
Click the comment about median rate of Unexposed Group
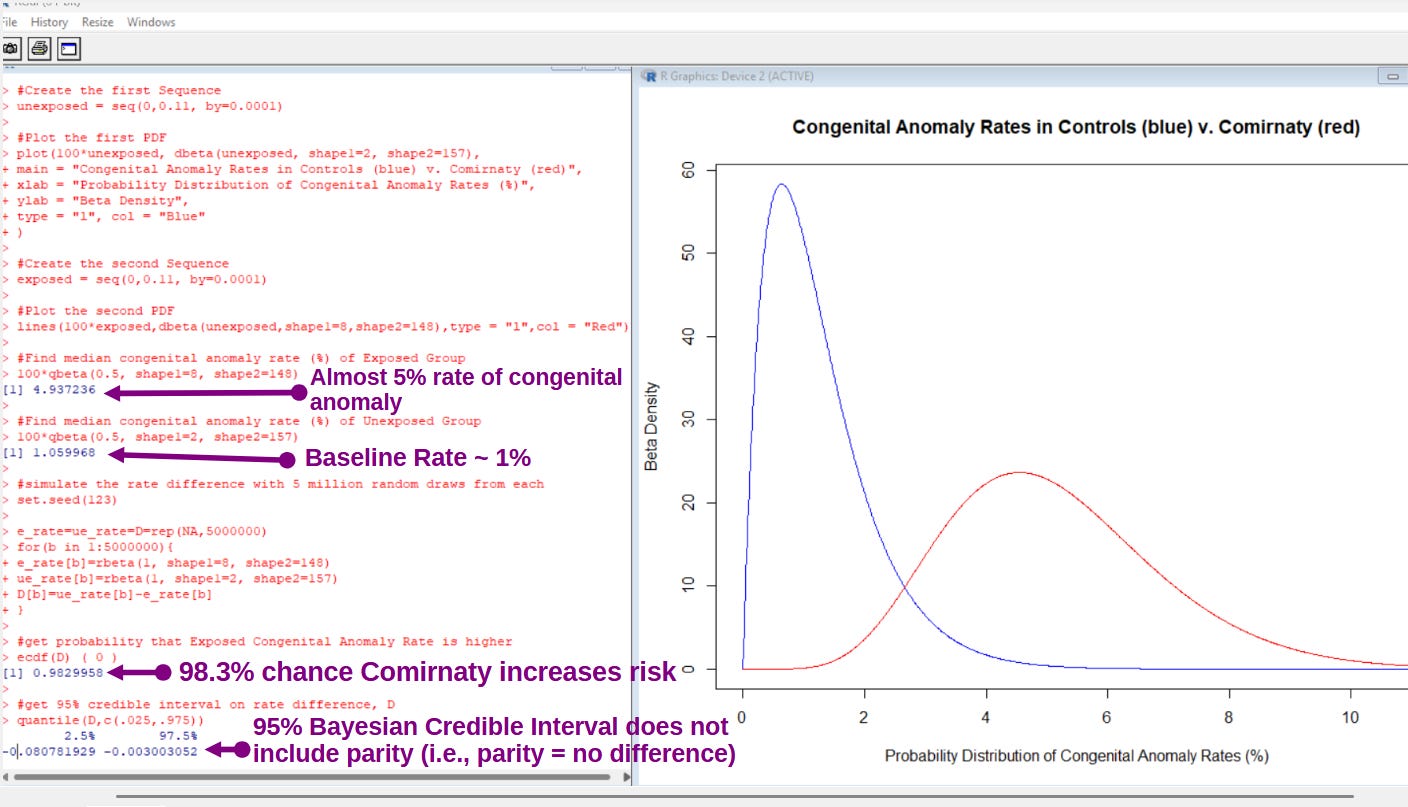tap(249, 421)
